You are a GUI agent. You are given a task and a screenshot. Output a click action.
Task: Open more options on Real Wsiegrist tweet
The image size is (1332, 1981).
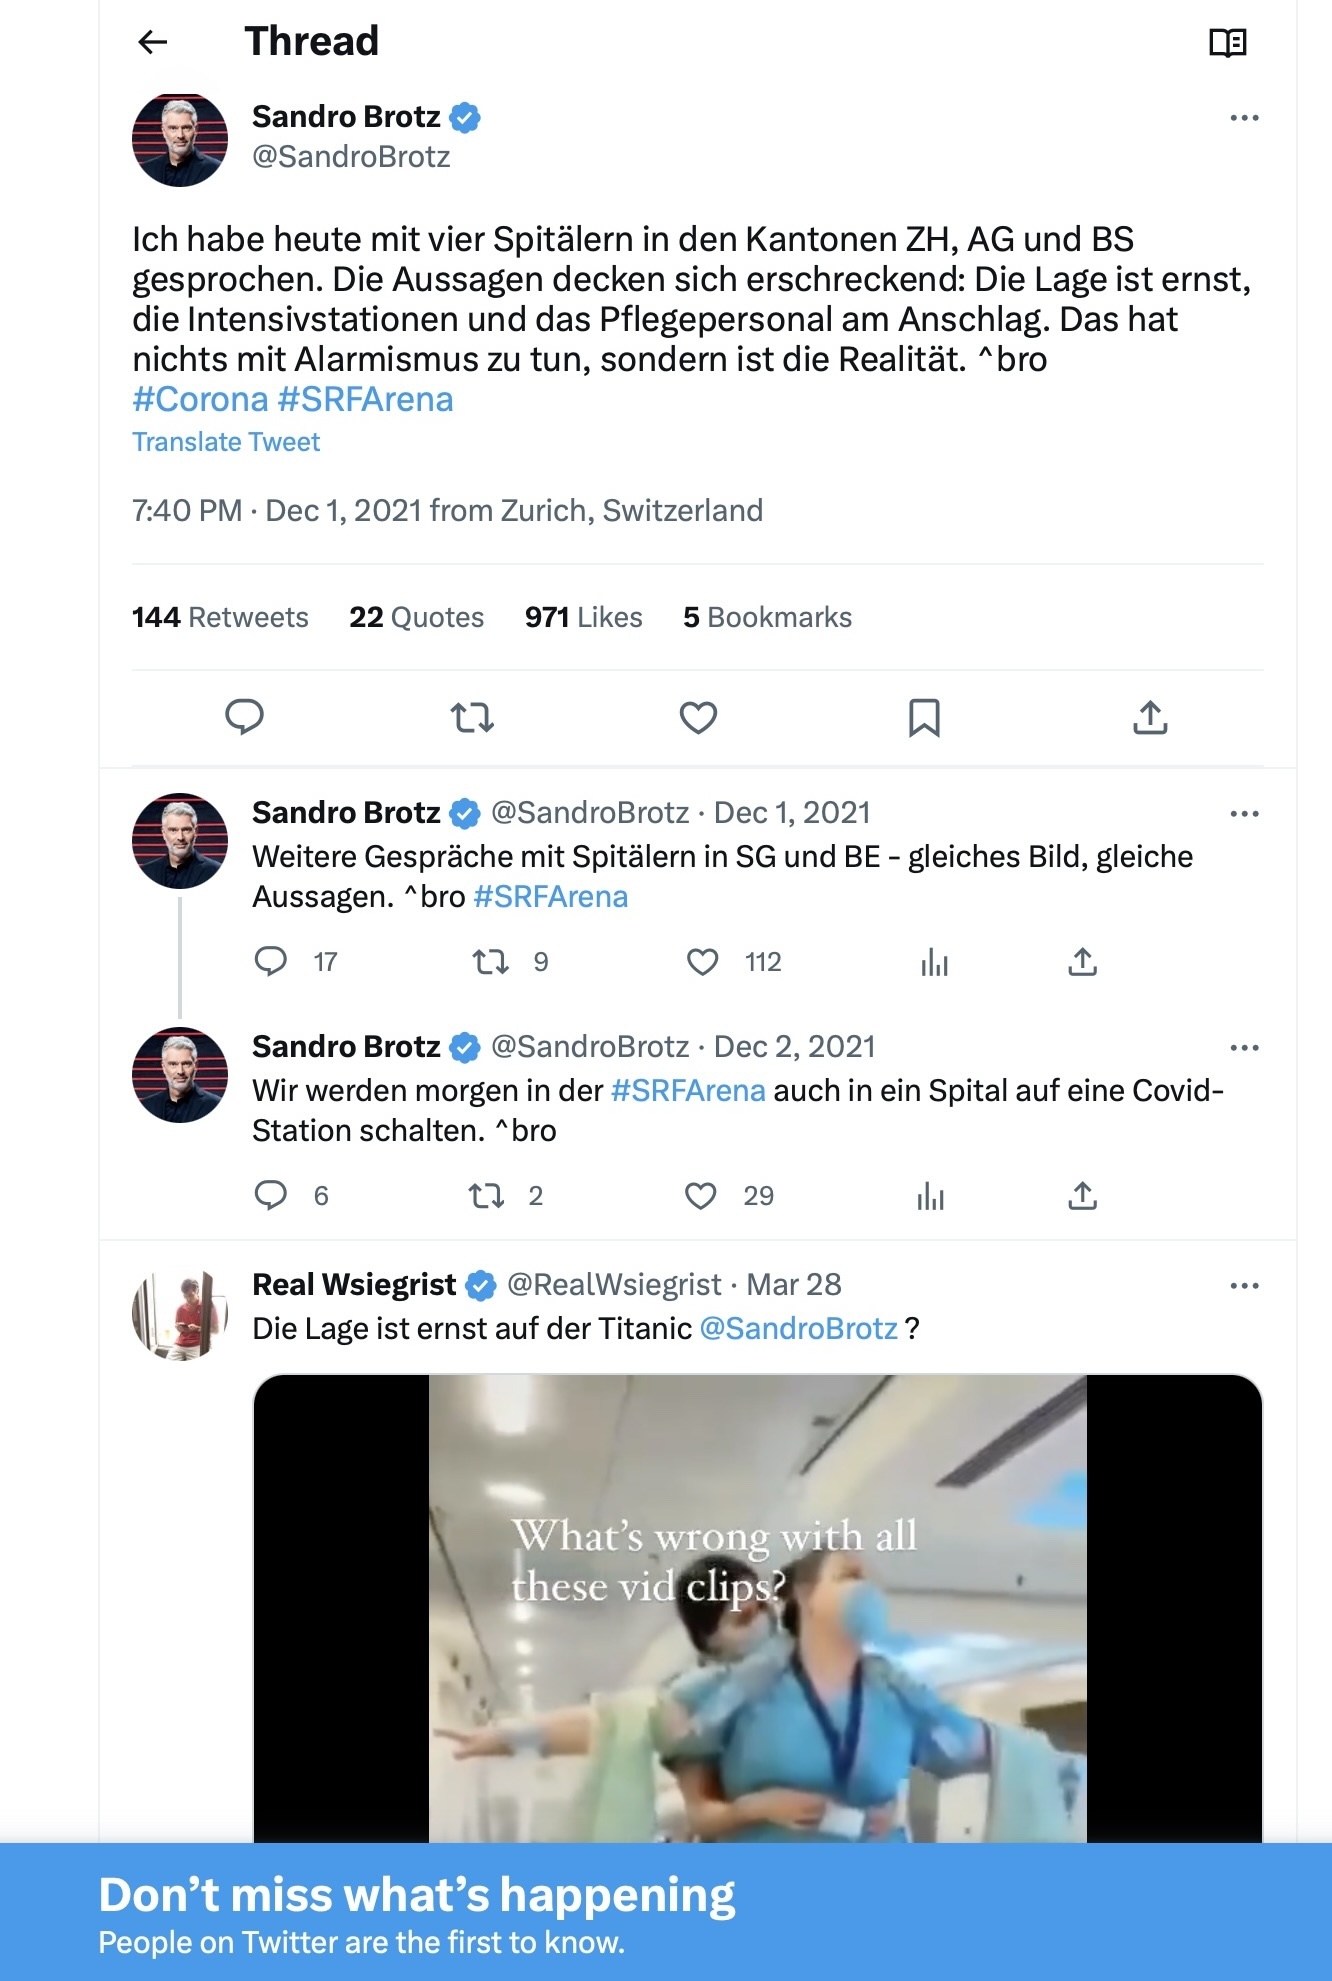pos(1244,1286)
